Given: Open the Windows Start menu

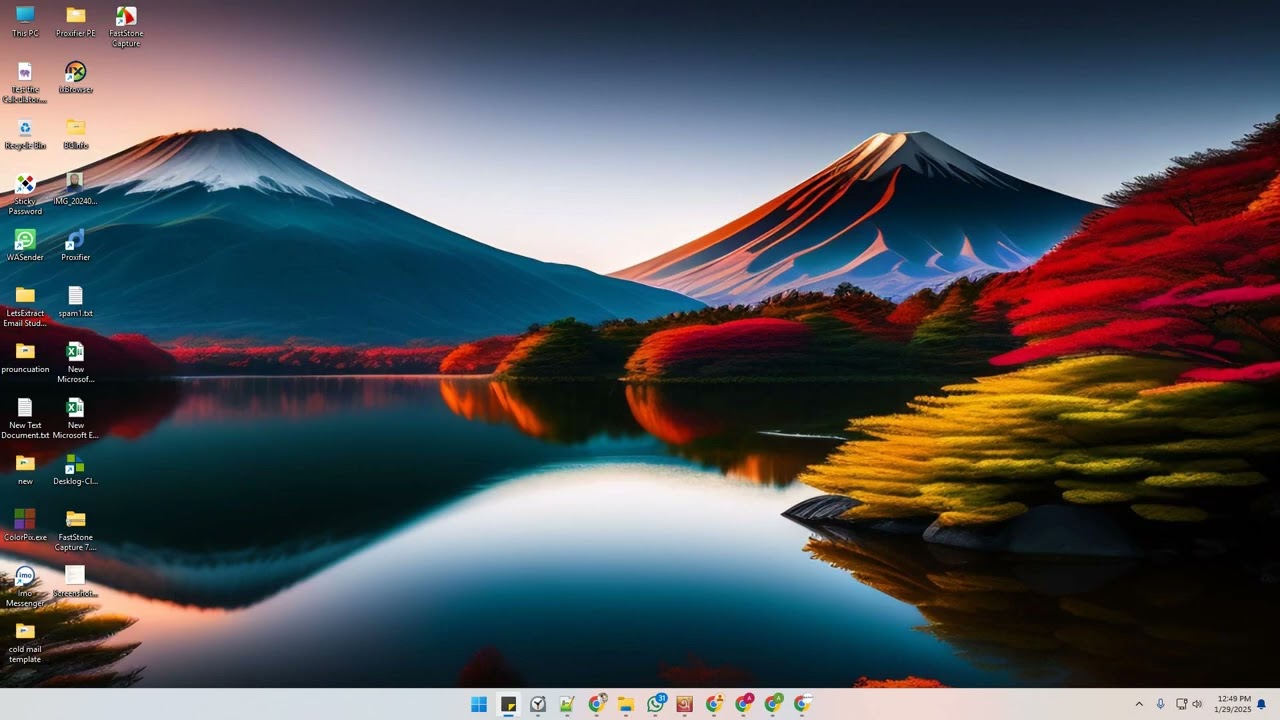Looking at the screenshot, I should [x=479, y=704].
